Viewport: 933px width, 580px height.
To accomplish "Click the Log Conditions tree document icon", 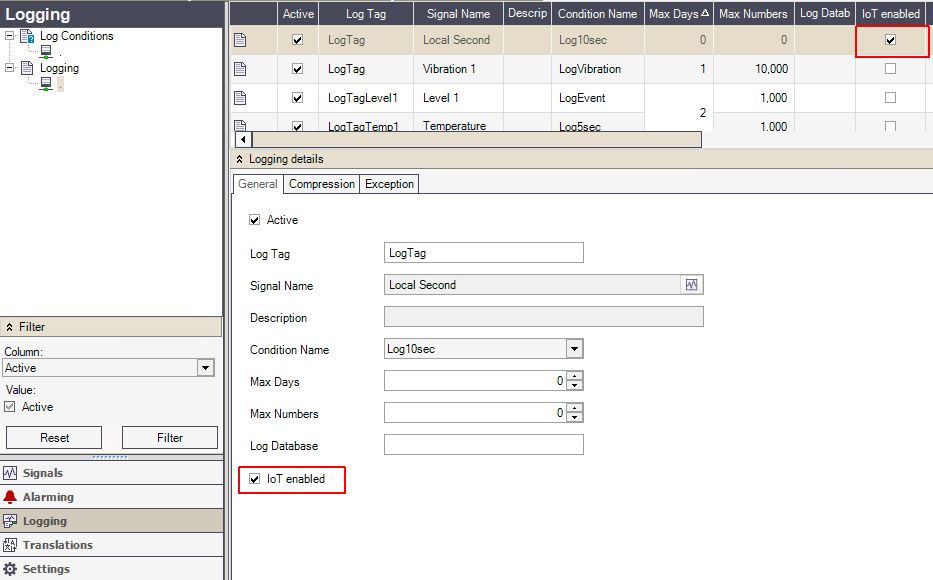I will 27,36.
